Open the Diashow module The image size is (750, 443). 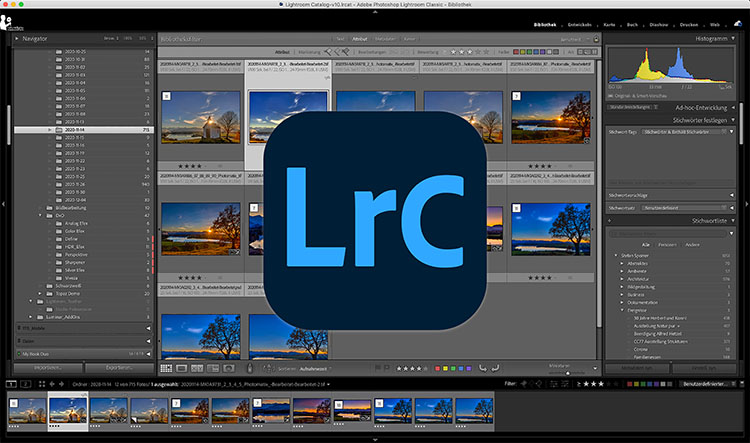point(659,25)
